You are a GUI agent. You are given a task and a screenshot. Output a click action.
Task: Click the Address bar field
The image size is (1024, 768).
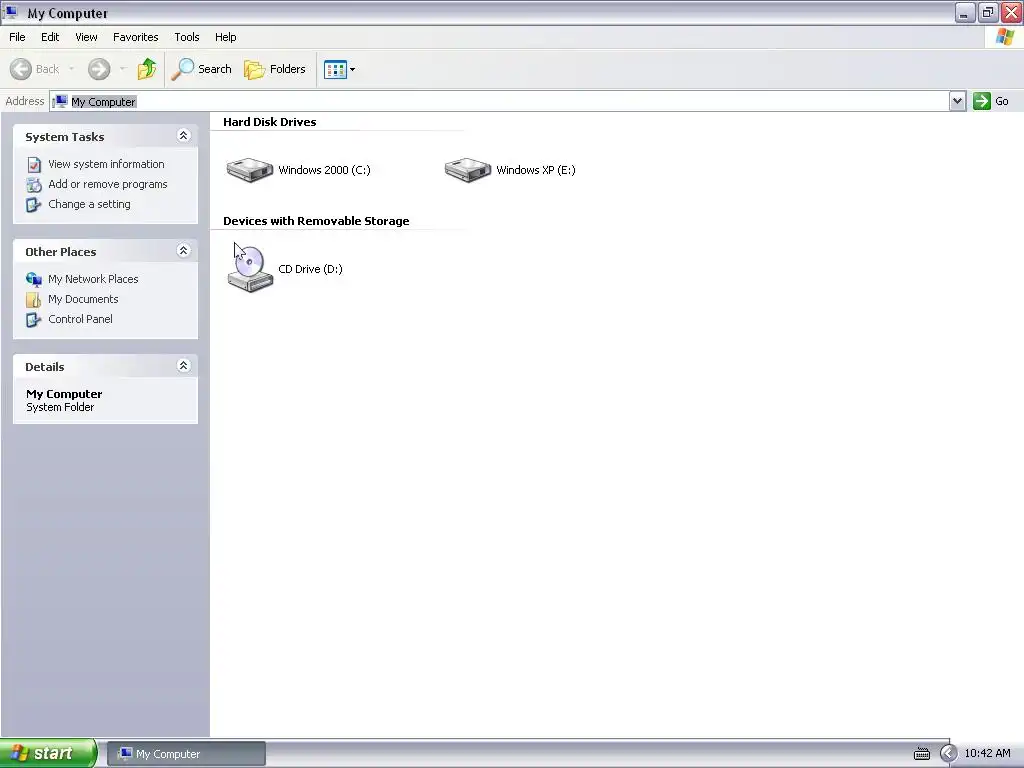500,101
